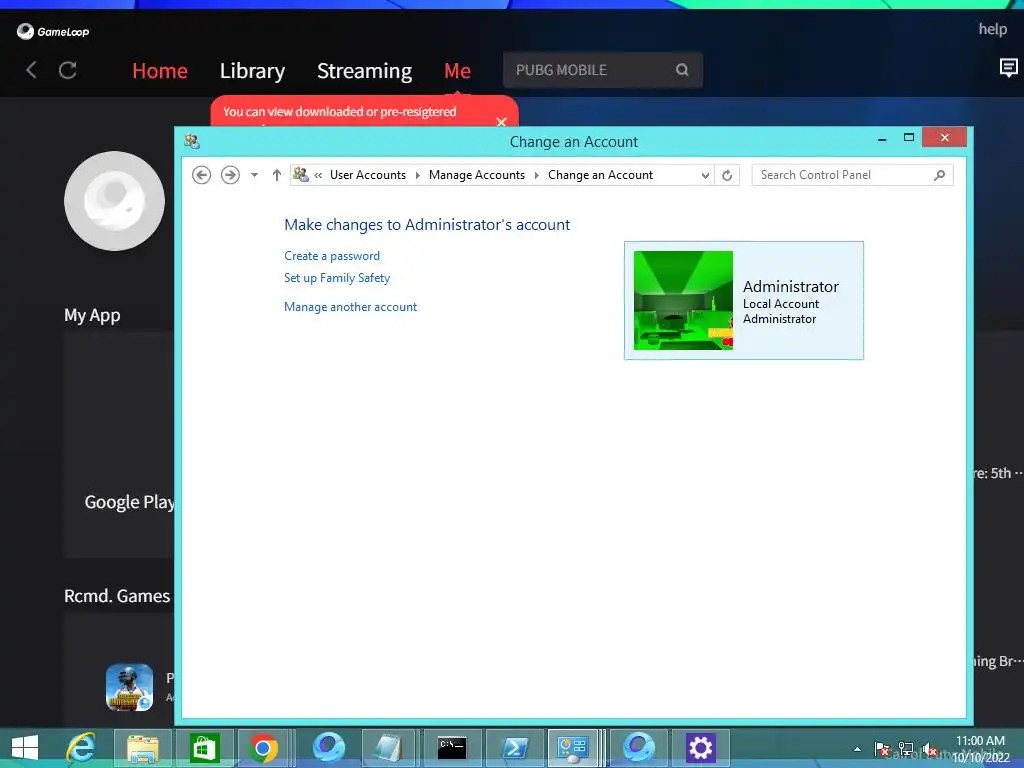The width and height of the screenshot is (1024, 768).
Task: Launch Google Chrome from the taskbar
Action: 263,748
